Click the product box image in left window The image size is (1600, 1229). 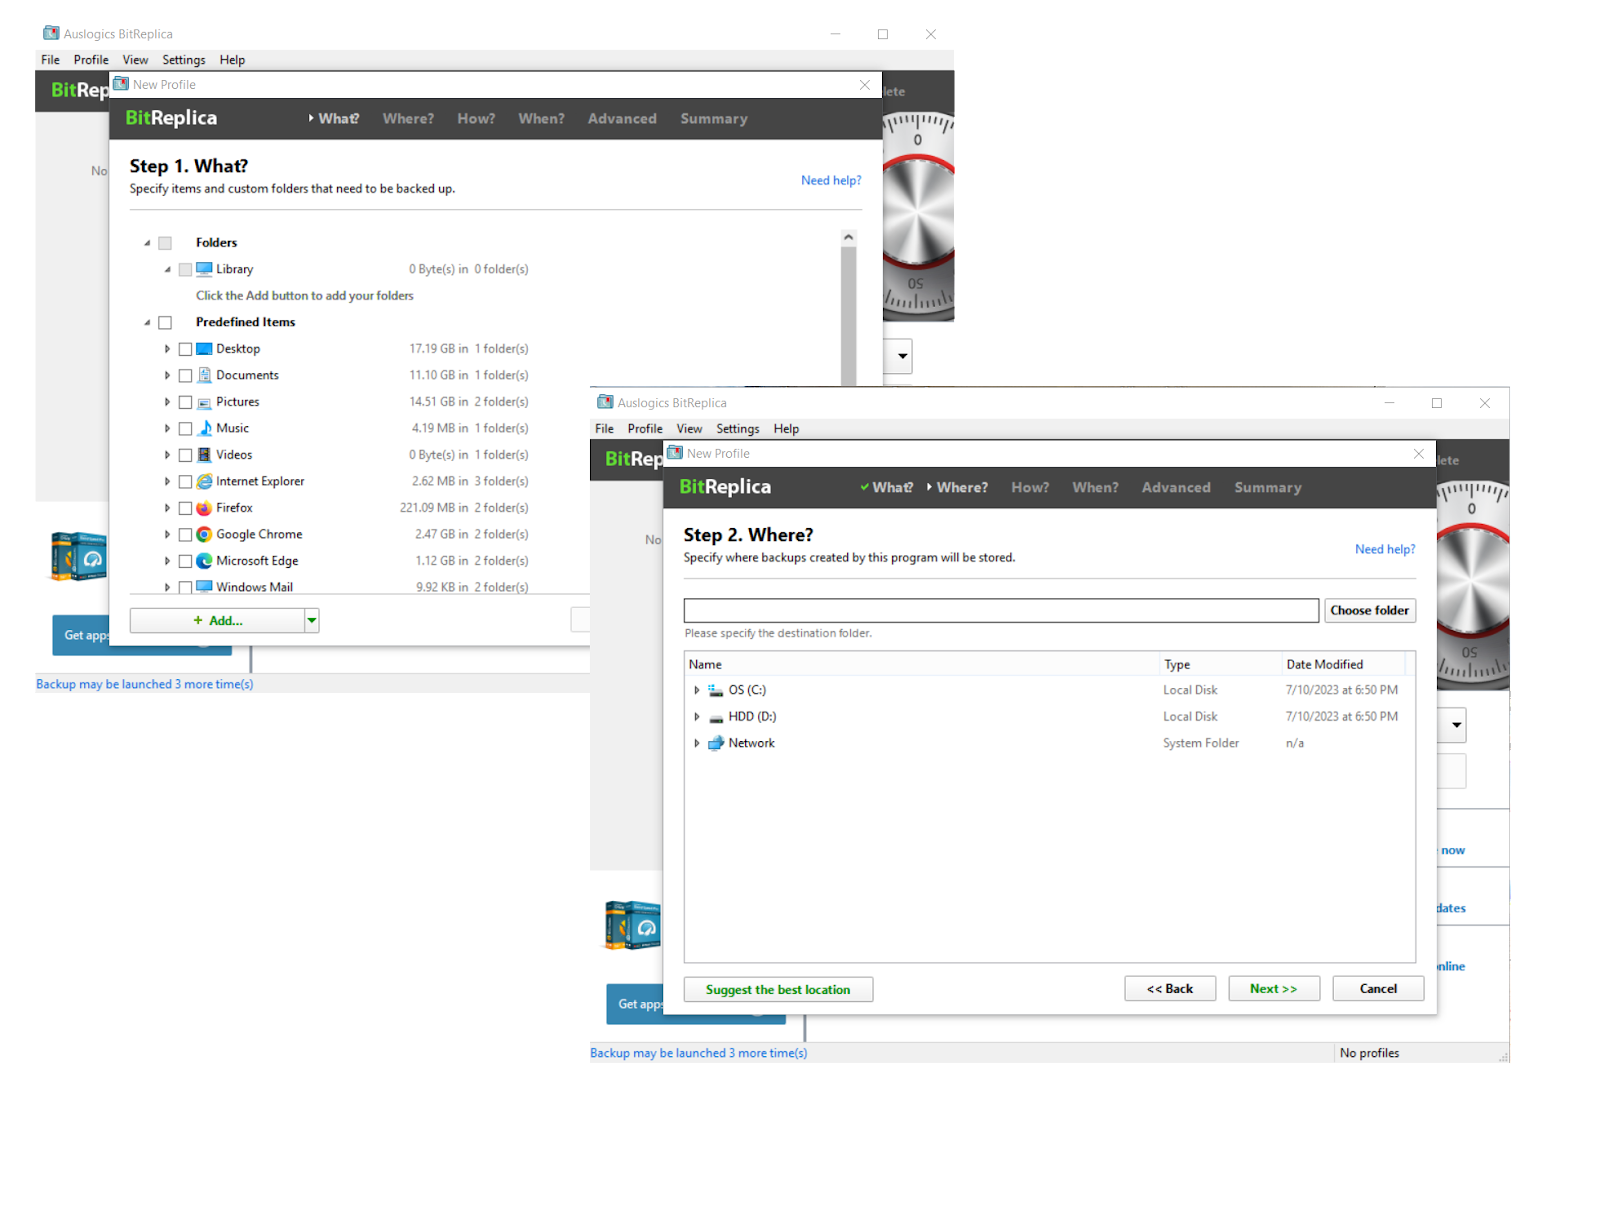pyautogui.click(x=79, y=557)
